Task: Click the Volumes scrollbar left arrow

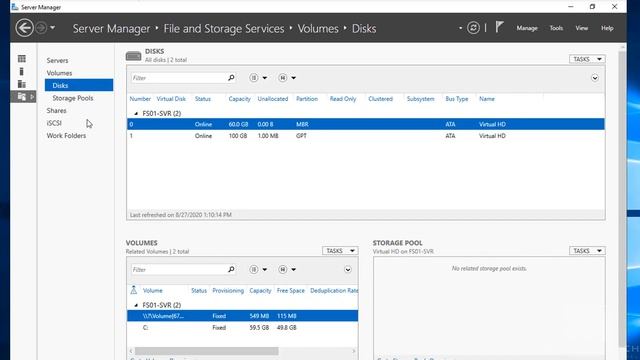Action: (x=131, y=351)
